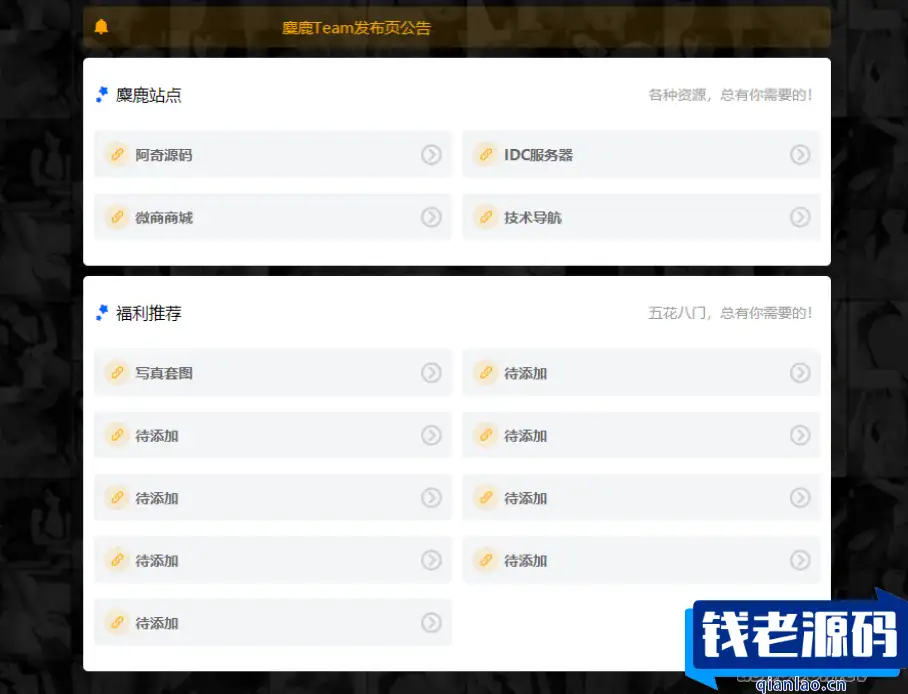Click the arrow icon on the 阿奇源码 card
Image resolution: width=908 pixels, height=694 pixels.
click(x=431, y=155)
